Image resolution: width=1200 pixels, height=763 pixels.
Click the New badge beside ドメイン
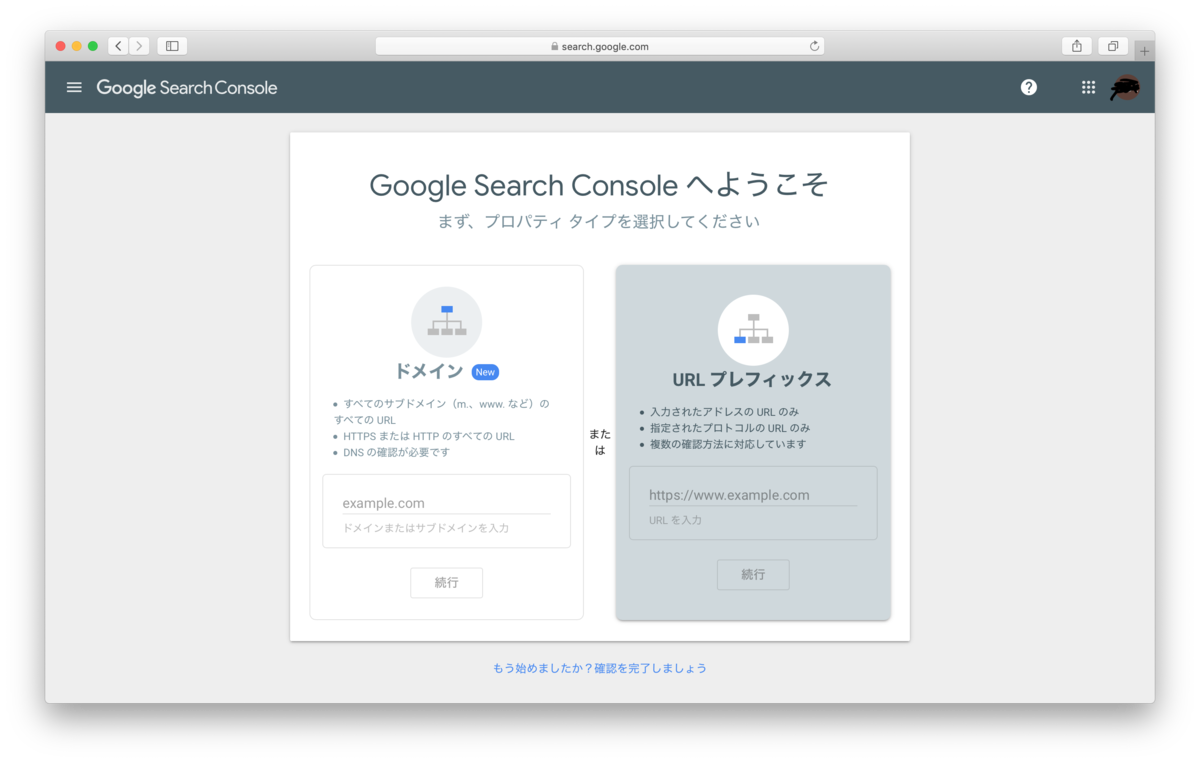(x=485, y=372)
